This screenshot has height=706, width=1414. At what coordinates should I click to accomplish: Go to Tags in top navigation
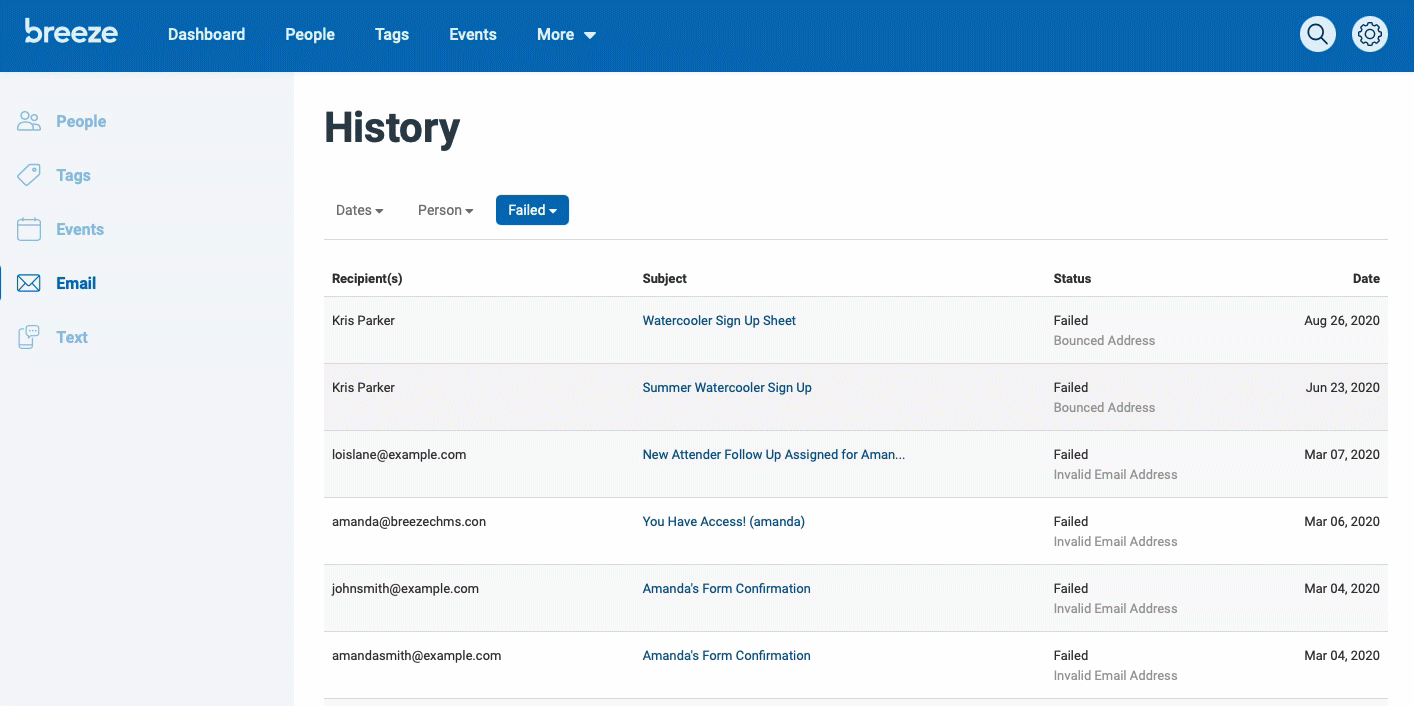tap(392, 34)
